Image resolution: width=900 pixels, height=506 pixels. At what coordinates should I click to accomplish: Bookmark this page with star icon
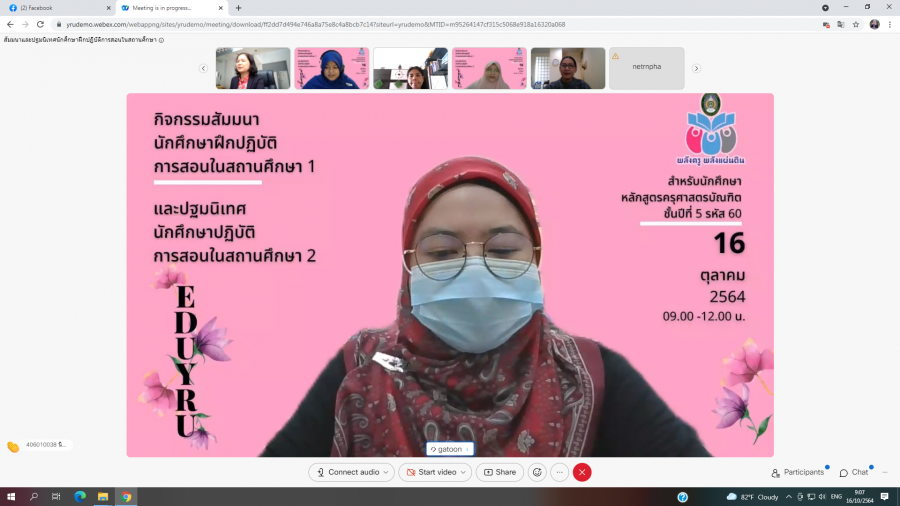pyautogui.click(x=856, y=24)
